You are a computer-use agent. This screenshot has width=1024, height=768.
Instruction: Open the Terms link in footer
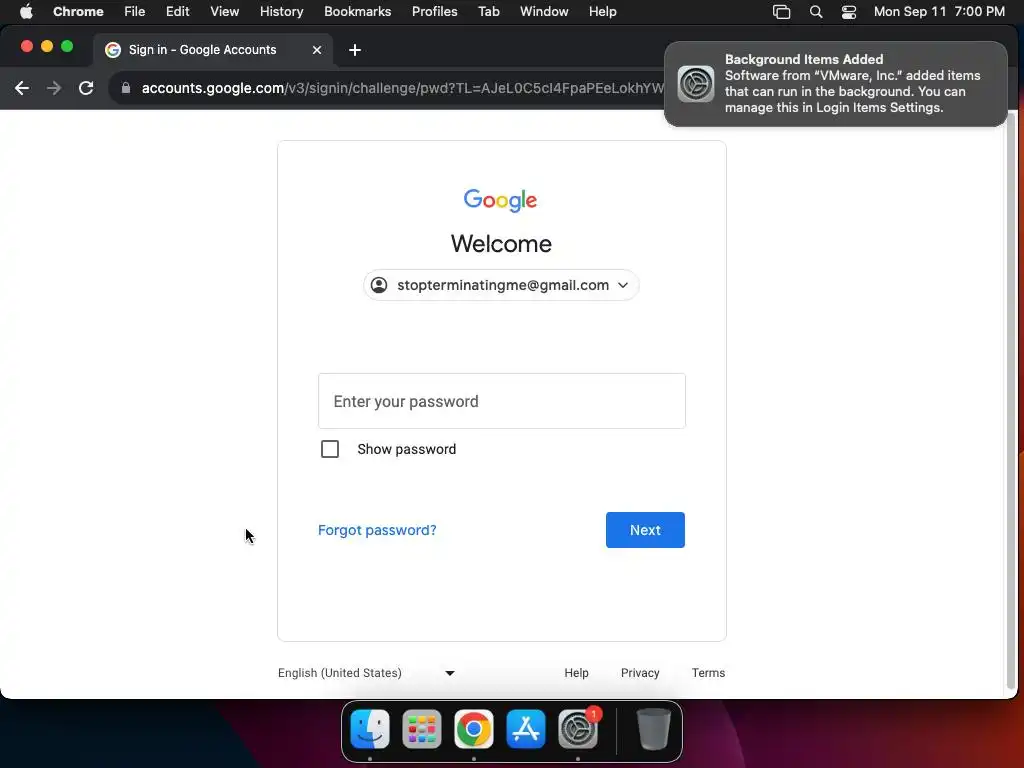(708, 673)
